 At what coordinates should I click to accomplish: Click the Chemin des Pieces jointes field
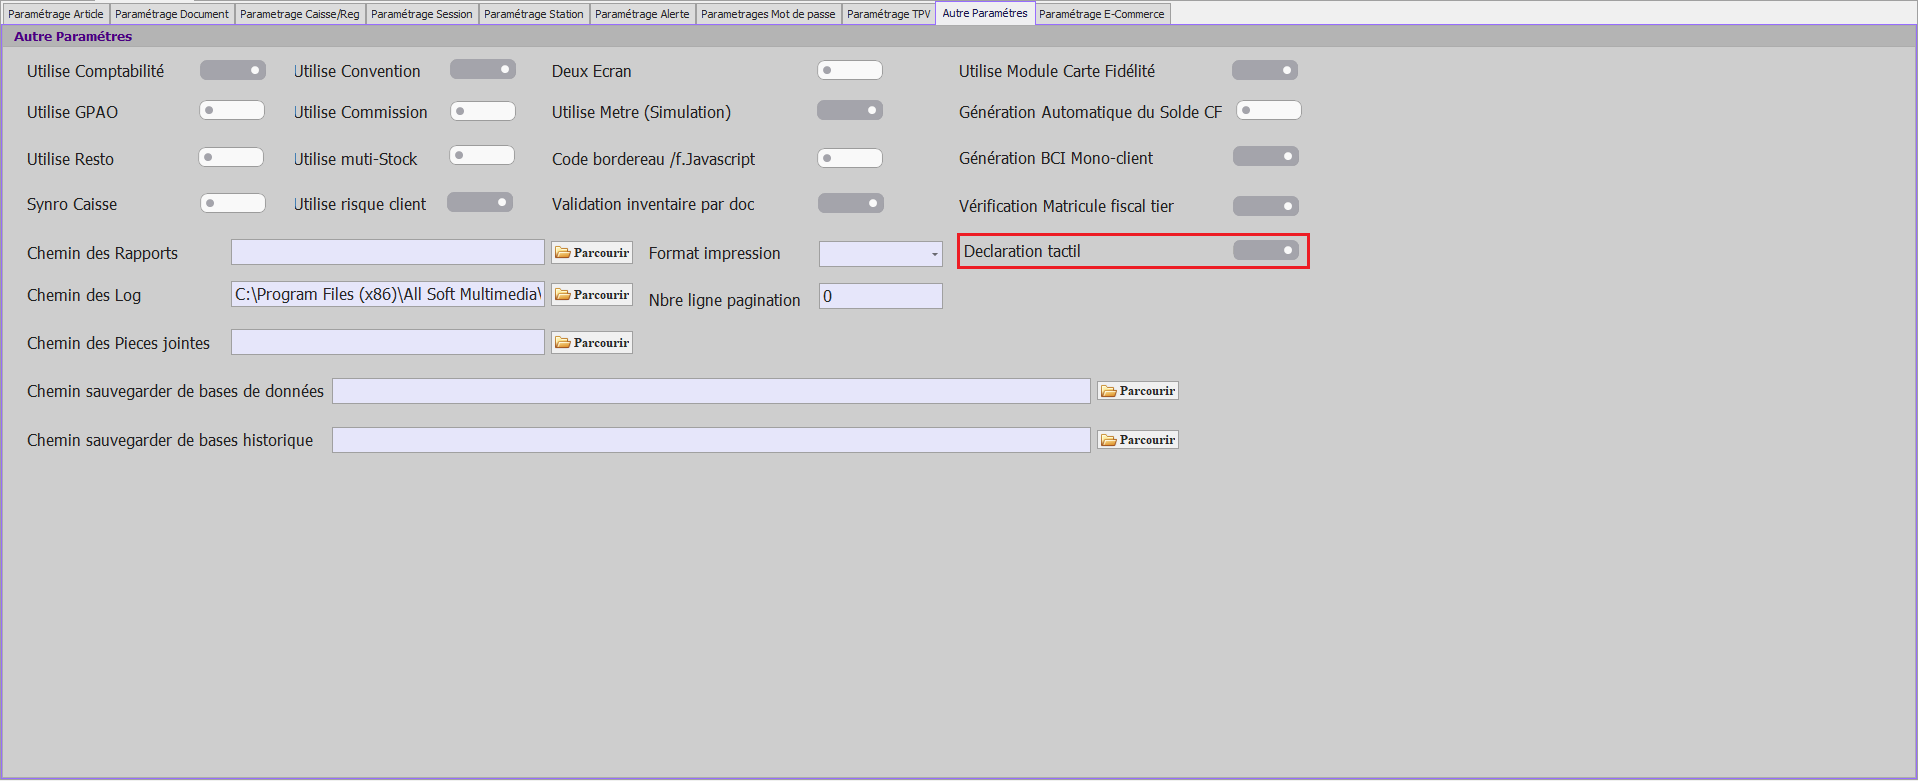[x=388, y=342]
